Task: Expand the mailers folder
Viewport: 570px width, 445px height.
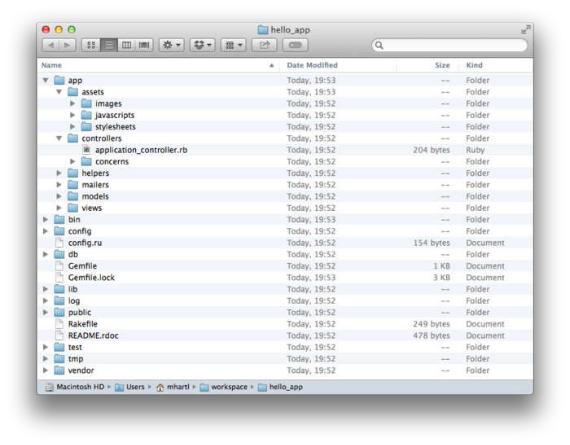Action: click(59, 185)
